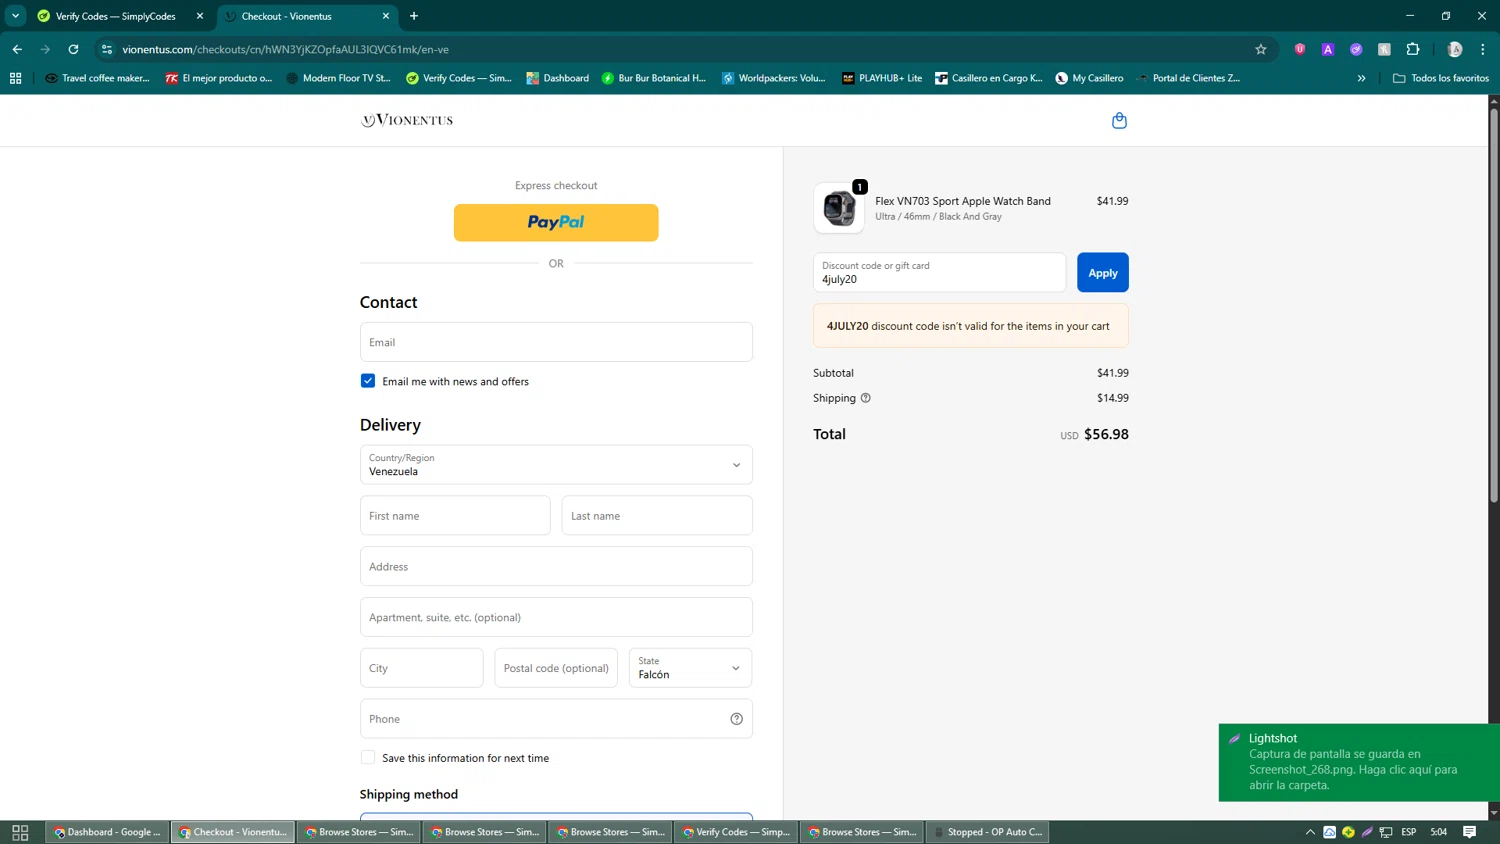Screen dimensions: 1500x844
Task: Uncheck Email me with news and offers
Action: coord(368,381)
